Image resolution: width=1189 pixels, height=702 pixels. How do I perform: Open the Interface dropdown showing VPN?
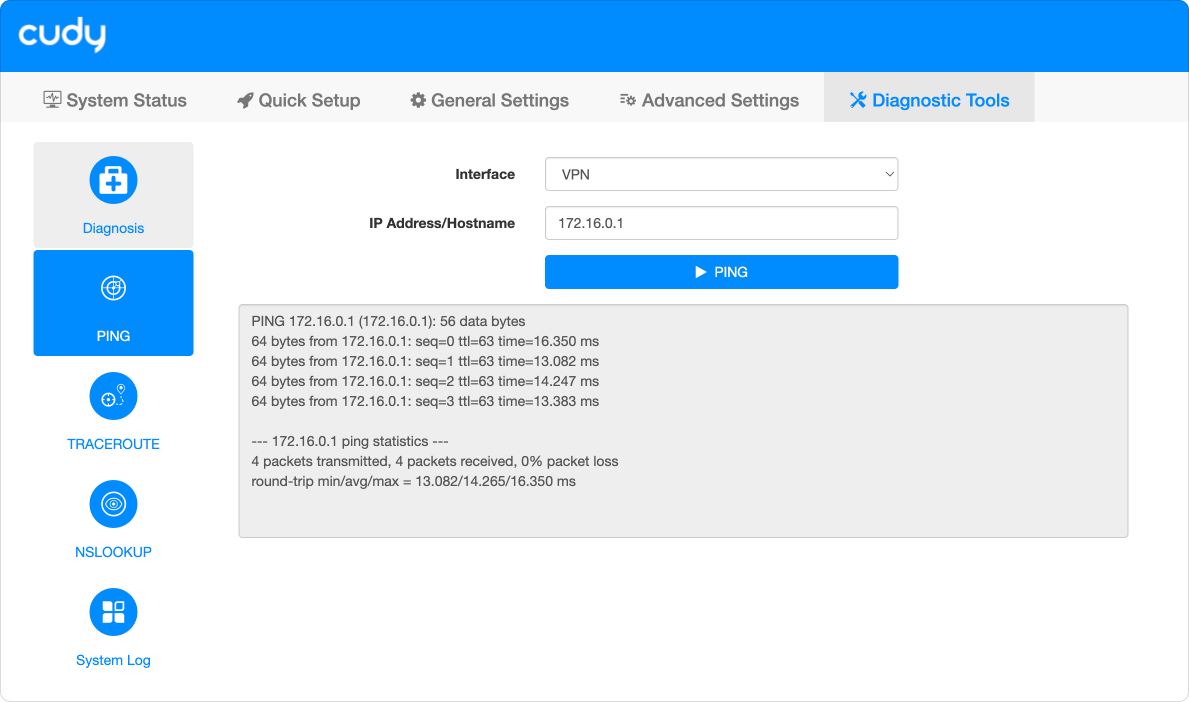point(720,174)
